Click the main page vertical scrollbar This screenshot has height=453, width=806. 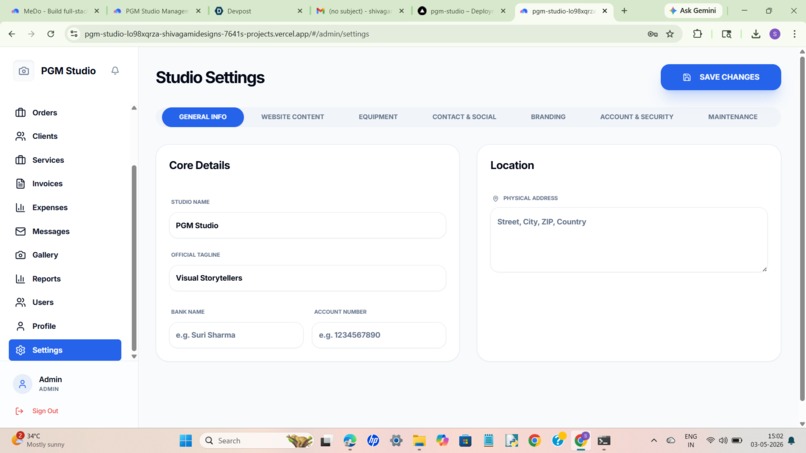click(x=802, y=228)
